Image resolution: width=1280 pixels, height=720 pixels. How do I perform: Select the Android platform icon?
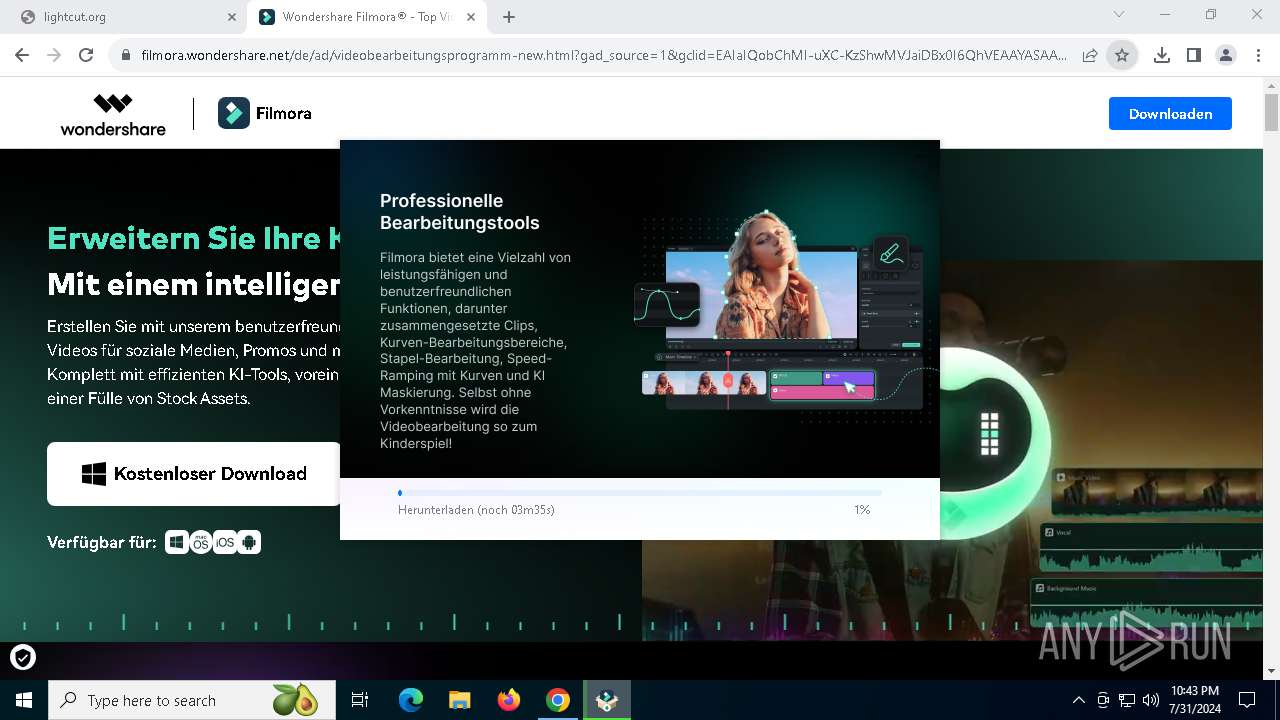click(x=249, y=543)
